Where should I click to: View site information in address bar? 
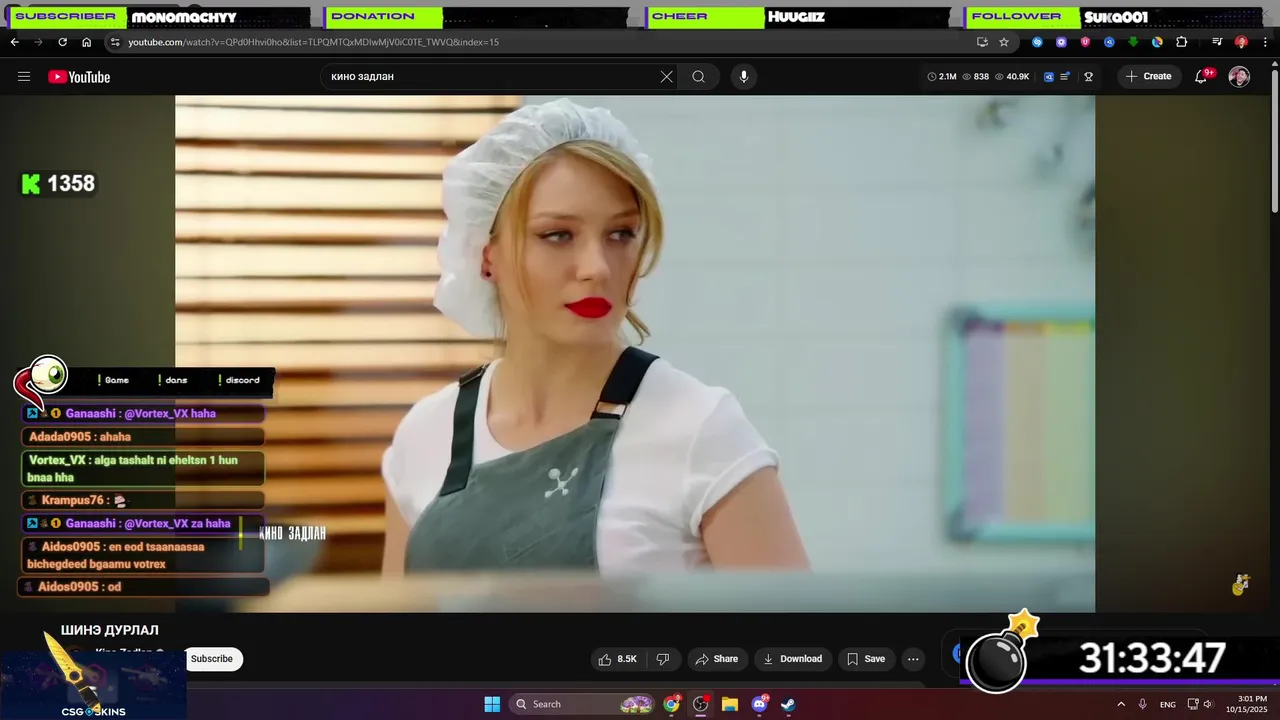115,42
